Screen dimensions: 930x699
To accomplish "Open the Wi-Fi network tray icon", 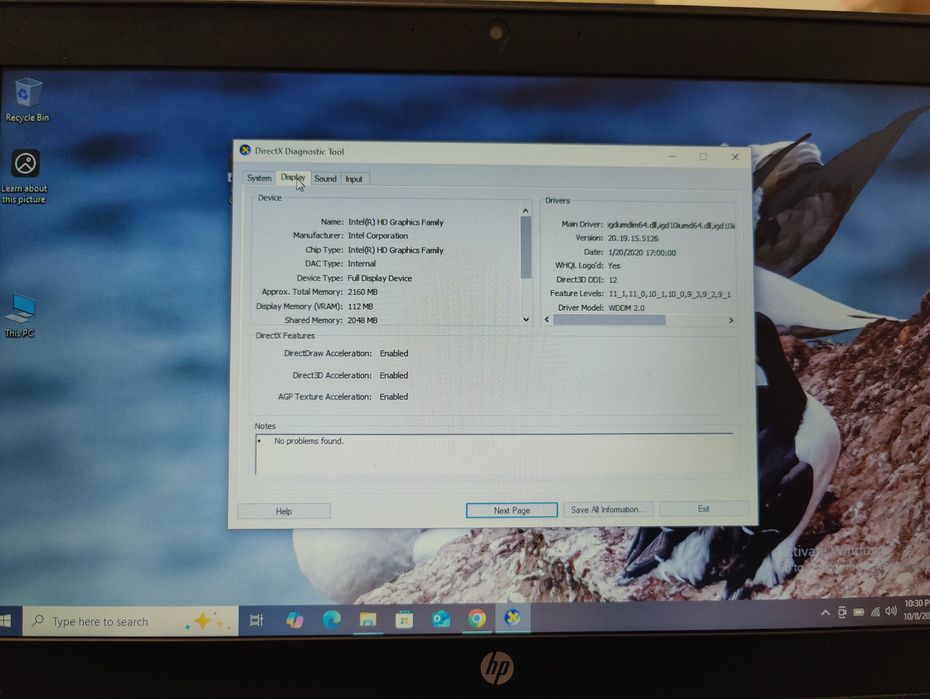I will click(875, 612).
